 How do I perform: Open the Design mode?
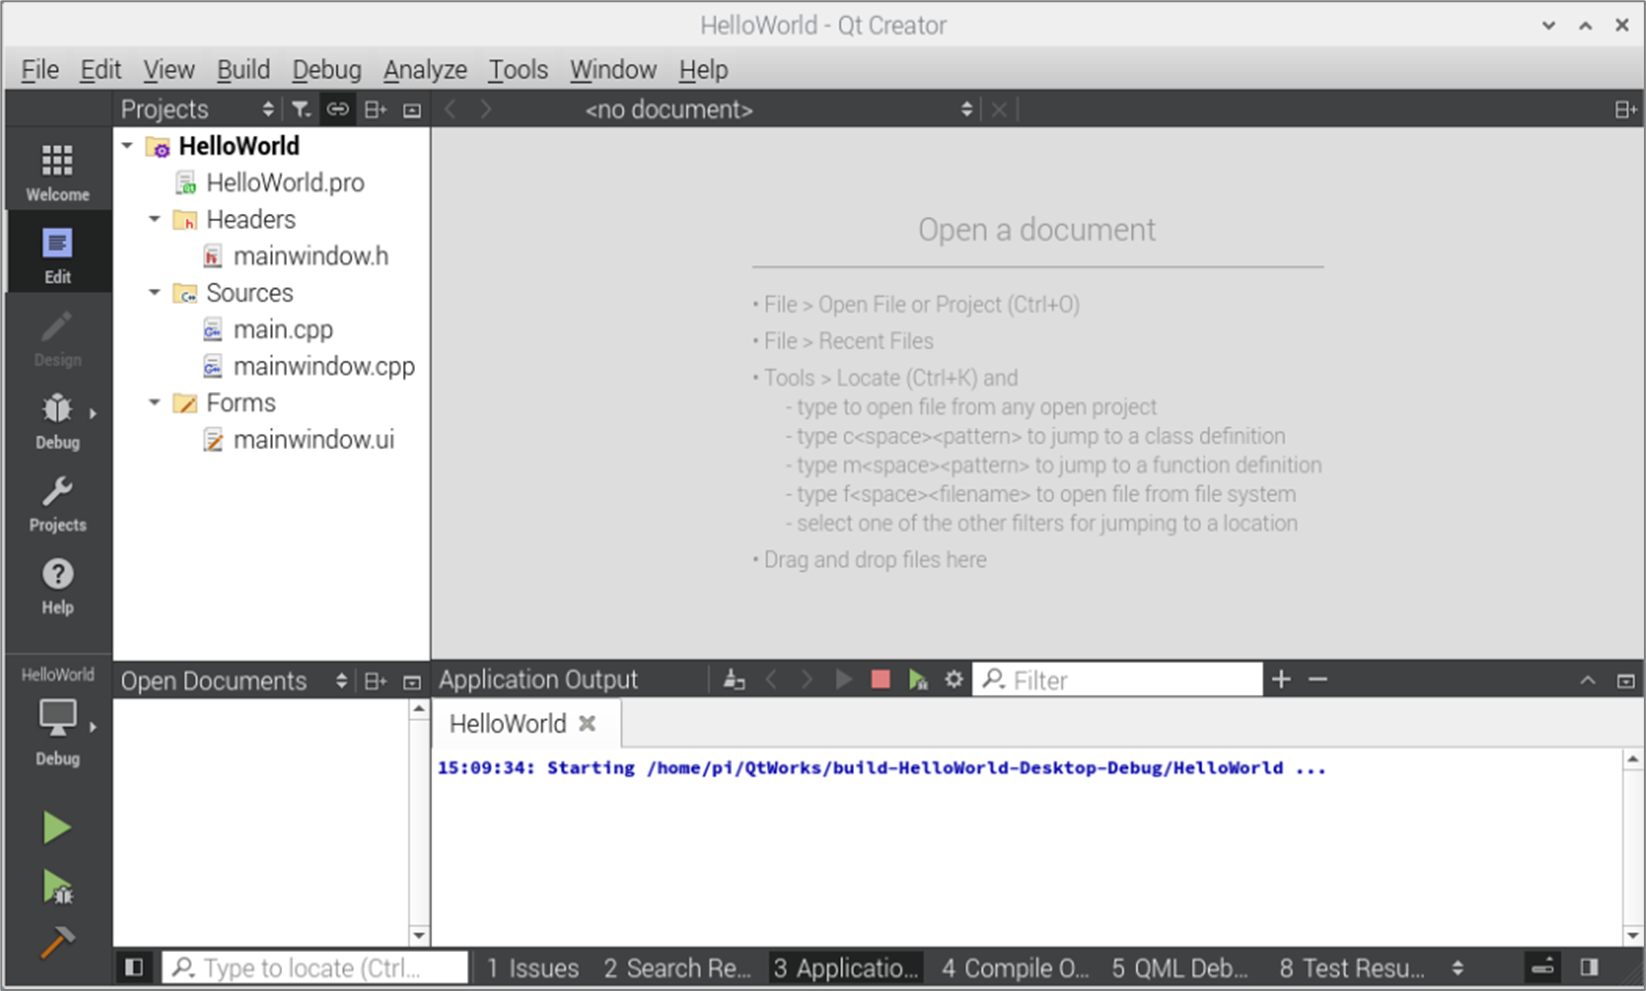(x=57, y=338)
